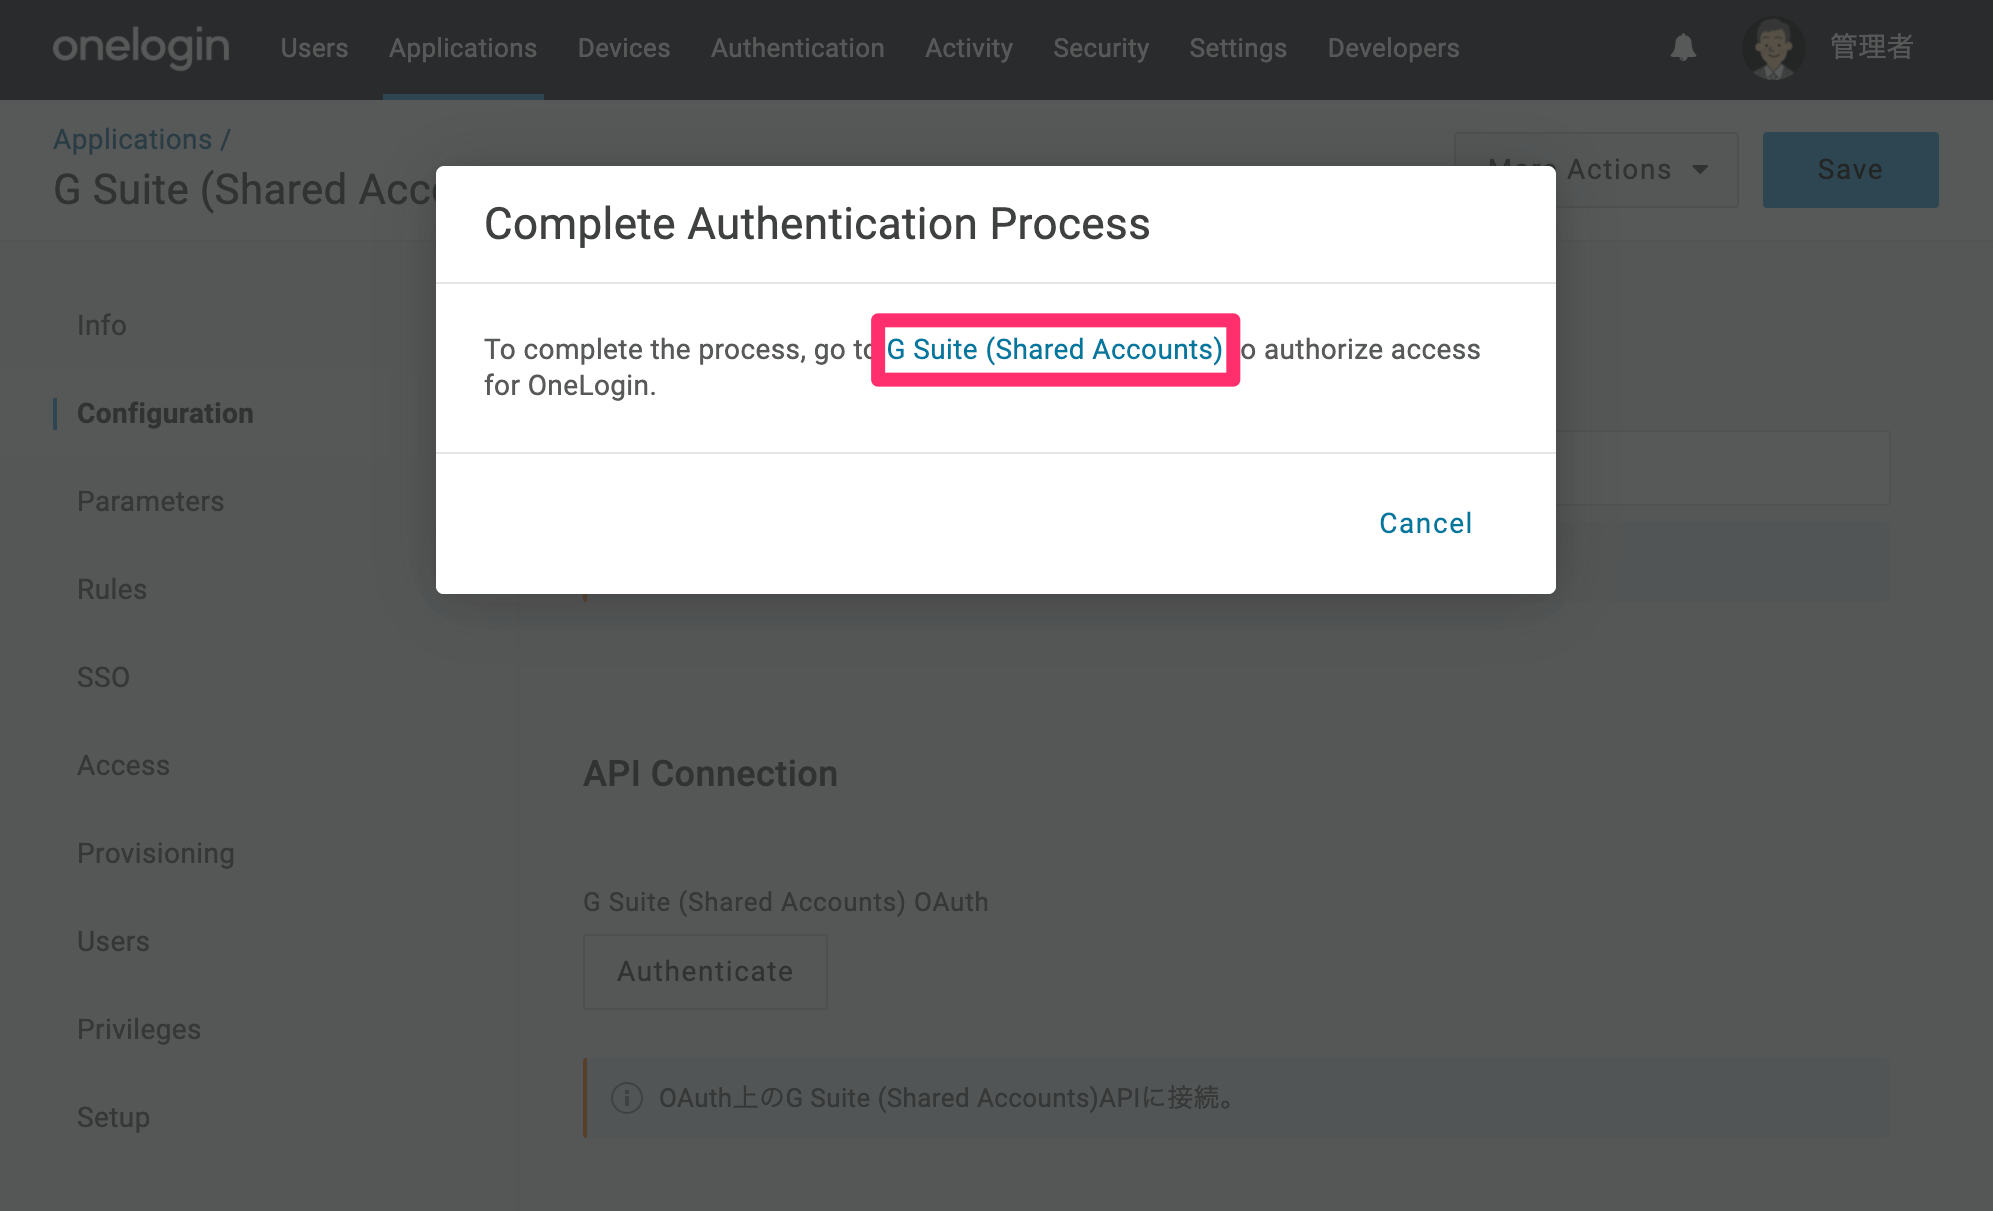Expand the More Actions dropdown arrow
Viewport: 1993px width, 1211px height.
1700,170
